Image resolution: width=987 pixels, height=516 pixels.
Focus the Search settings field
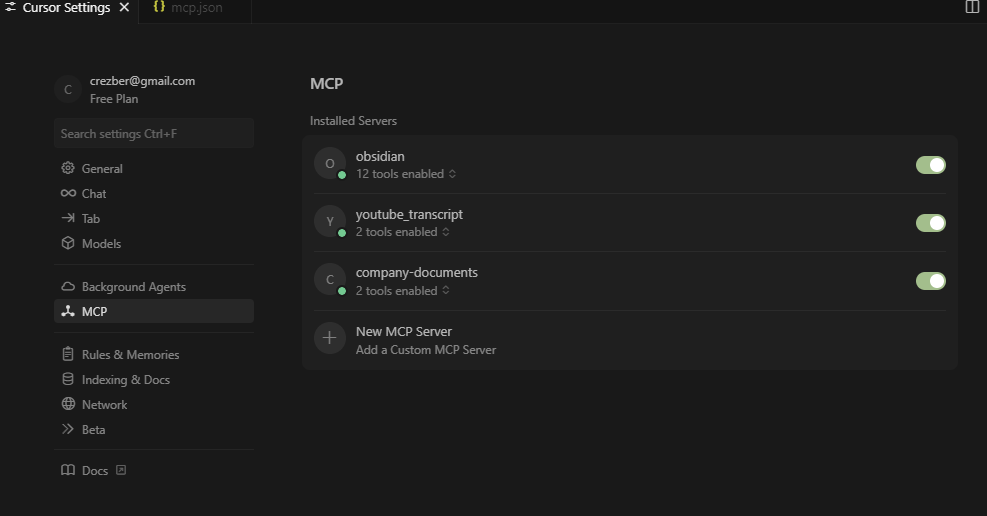coord(154,133)
